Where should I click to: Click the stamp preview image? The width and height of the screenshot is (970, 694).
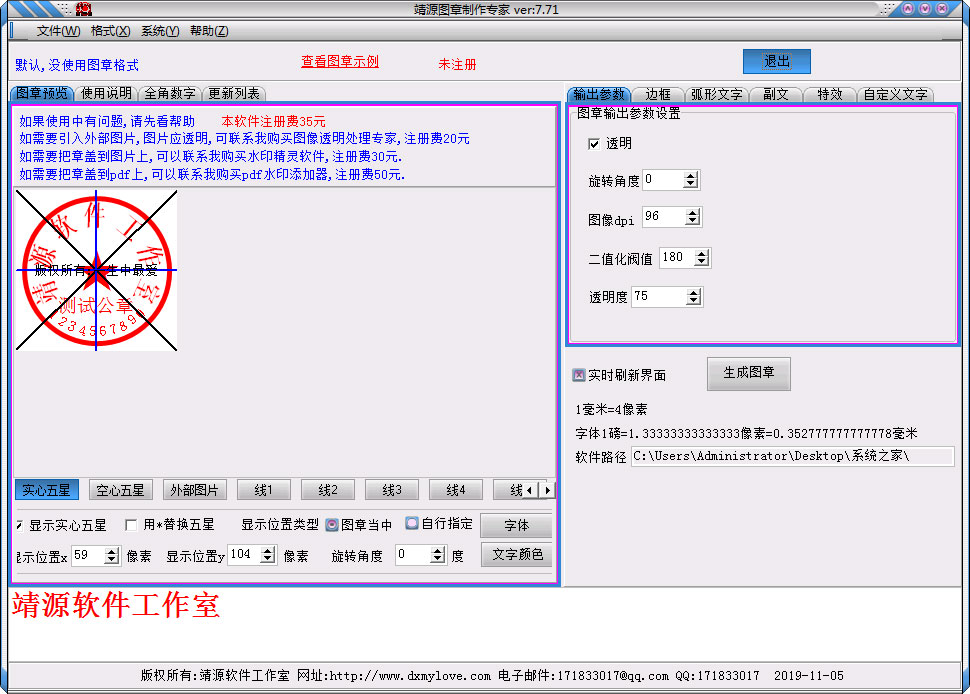(96, 270)
